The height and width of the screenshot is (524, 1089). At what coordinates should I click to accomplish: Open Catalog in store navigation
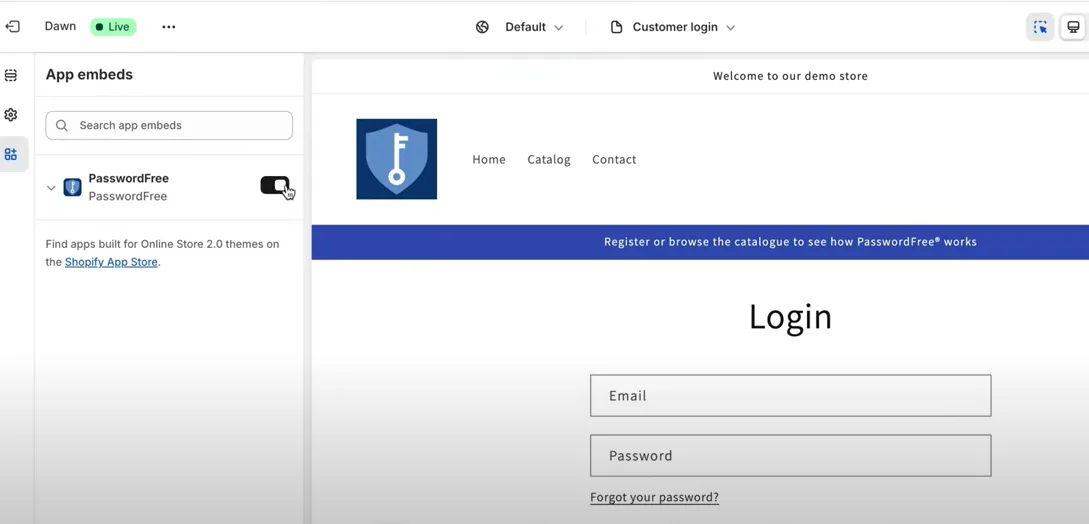click(x=549, y=159)
